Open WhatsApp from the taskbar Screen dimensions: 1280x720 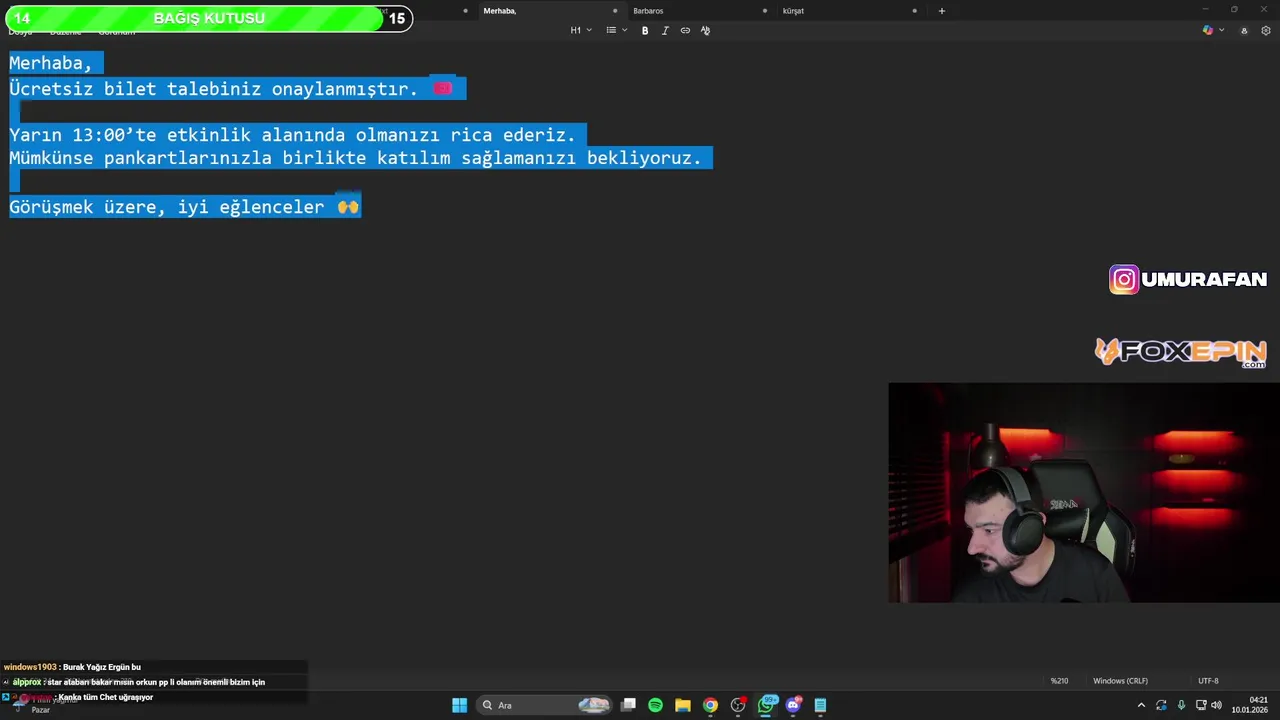pyautogui.click(x=766, y=705)
